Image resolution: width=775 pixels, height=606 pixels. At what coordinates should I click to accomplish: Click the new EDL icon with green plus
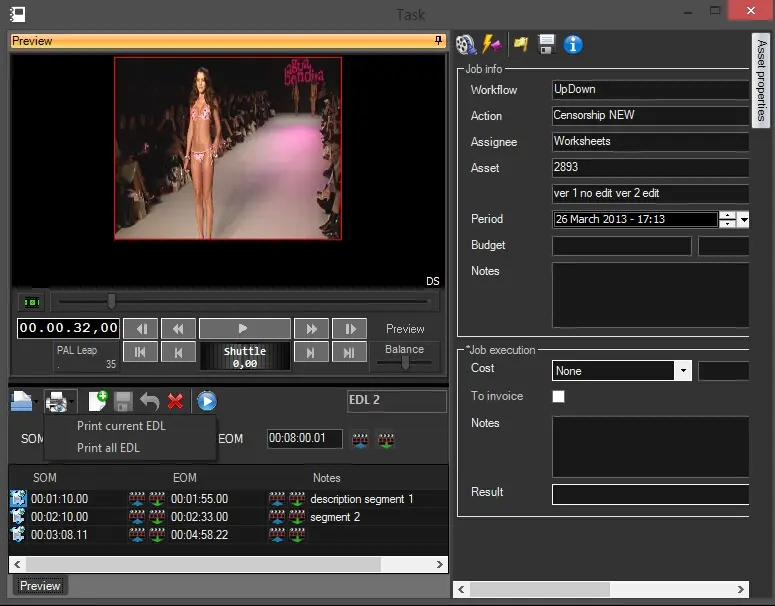[x=98, y=401]
